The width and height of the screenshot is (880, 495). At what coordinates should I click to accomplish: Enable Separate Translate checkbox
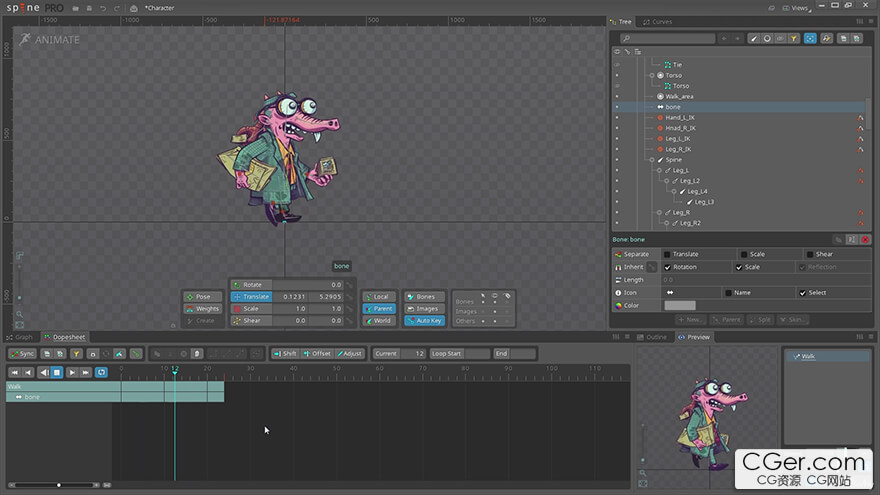point(667,254)
